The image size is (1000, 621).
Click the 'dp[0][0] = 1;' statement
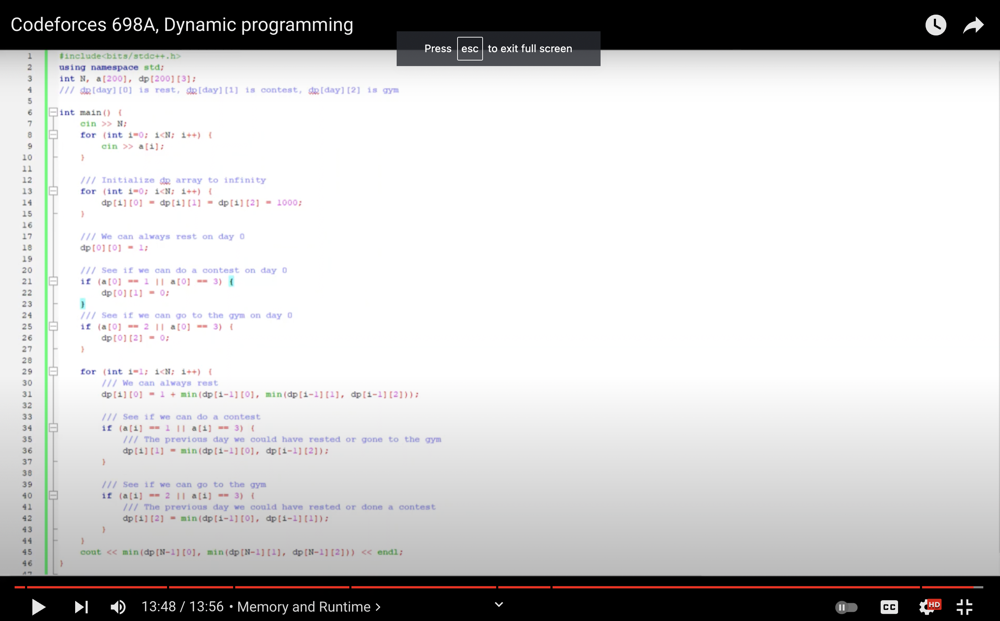click(114, 247)
